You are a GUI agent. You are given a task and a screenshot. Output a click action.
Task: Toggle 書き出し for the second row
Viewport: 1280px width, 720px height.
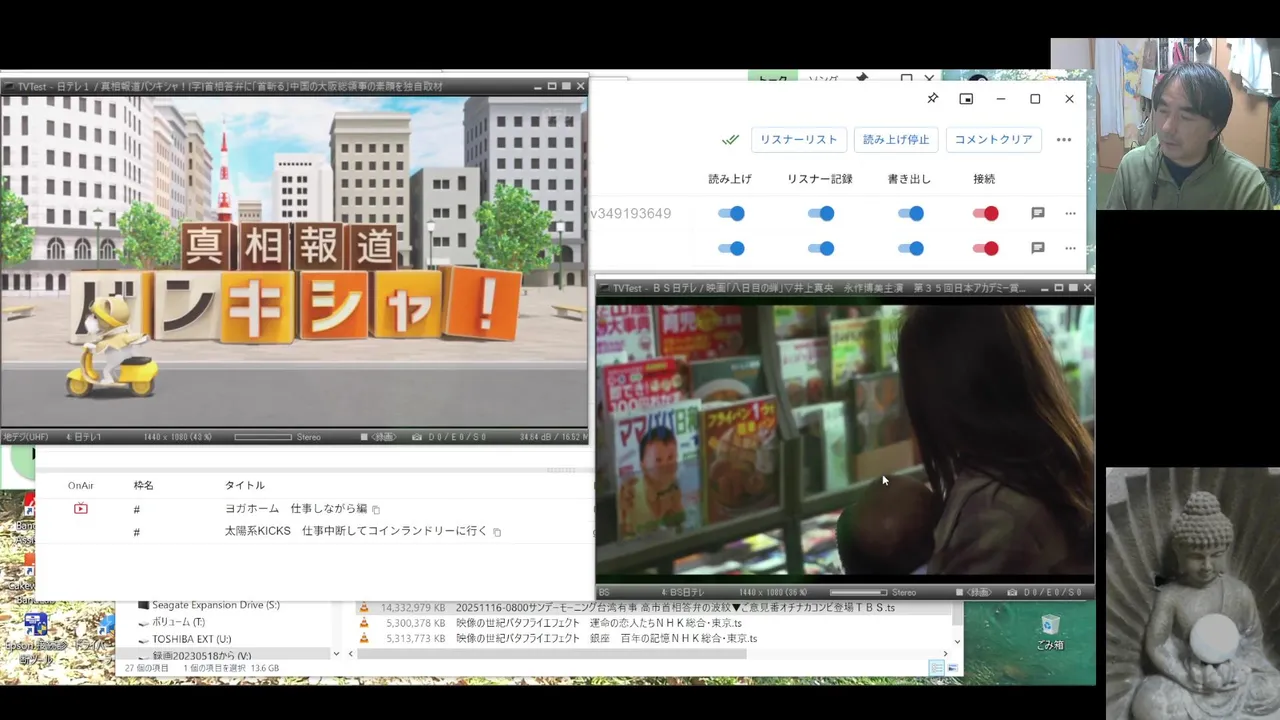[911, 248]
